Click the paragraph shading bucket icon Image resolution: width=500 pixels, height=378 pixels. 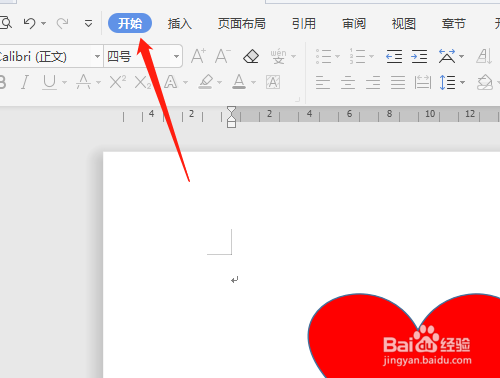coord(485,82)
